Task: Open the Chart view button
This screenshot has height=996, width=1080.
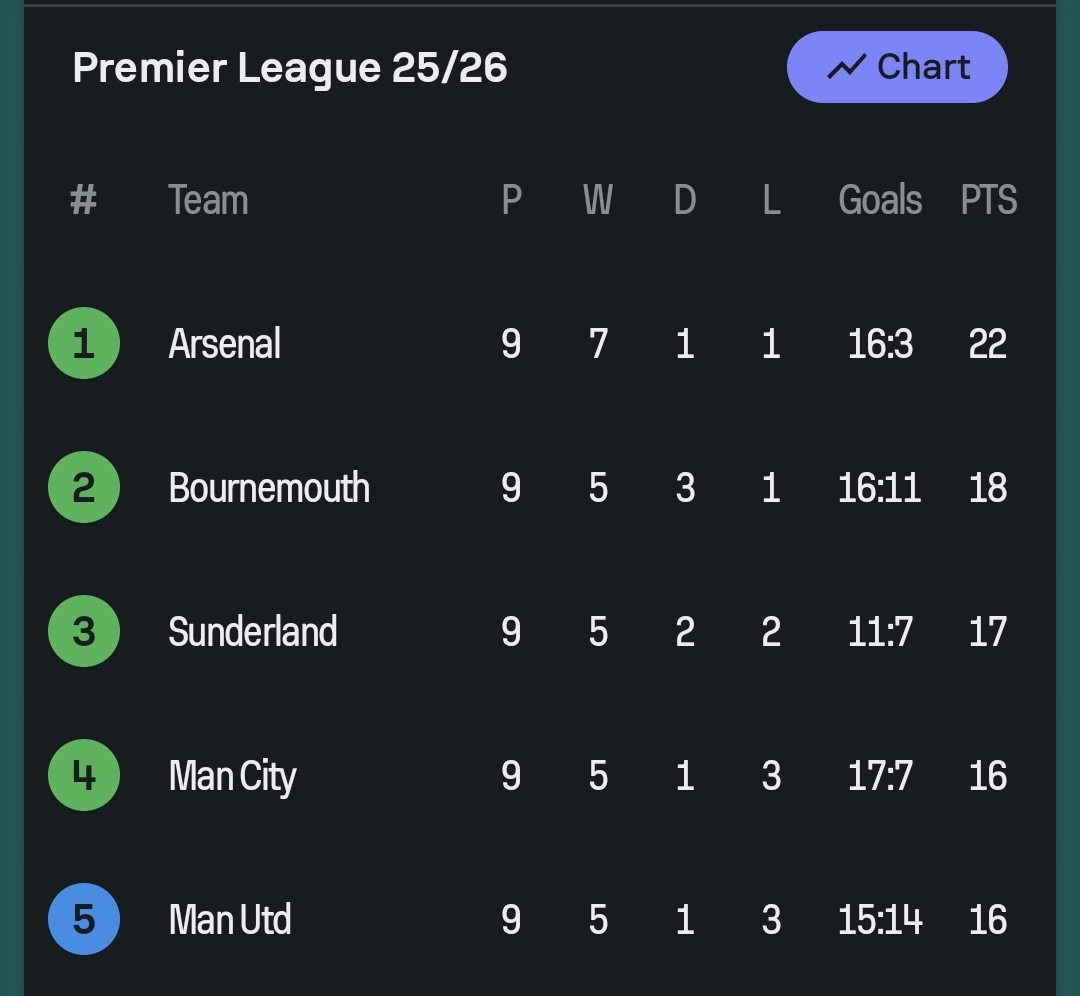Action: 897,67
